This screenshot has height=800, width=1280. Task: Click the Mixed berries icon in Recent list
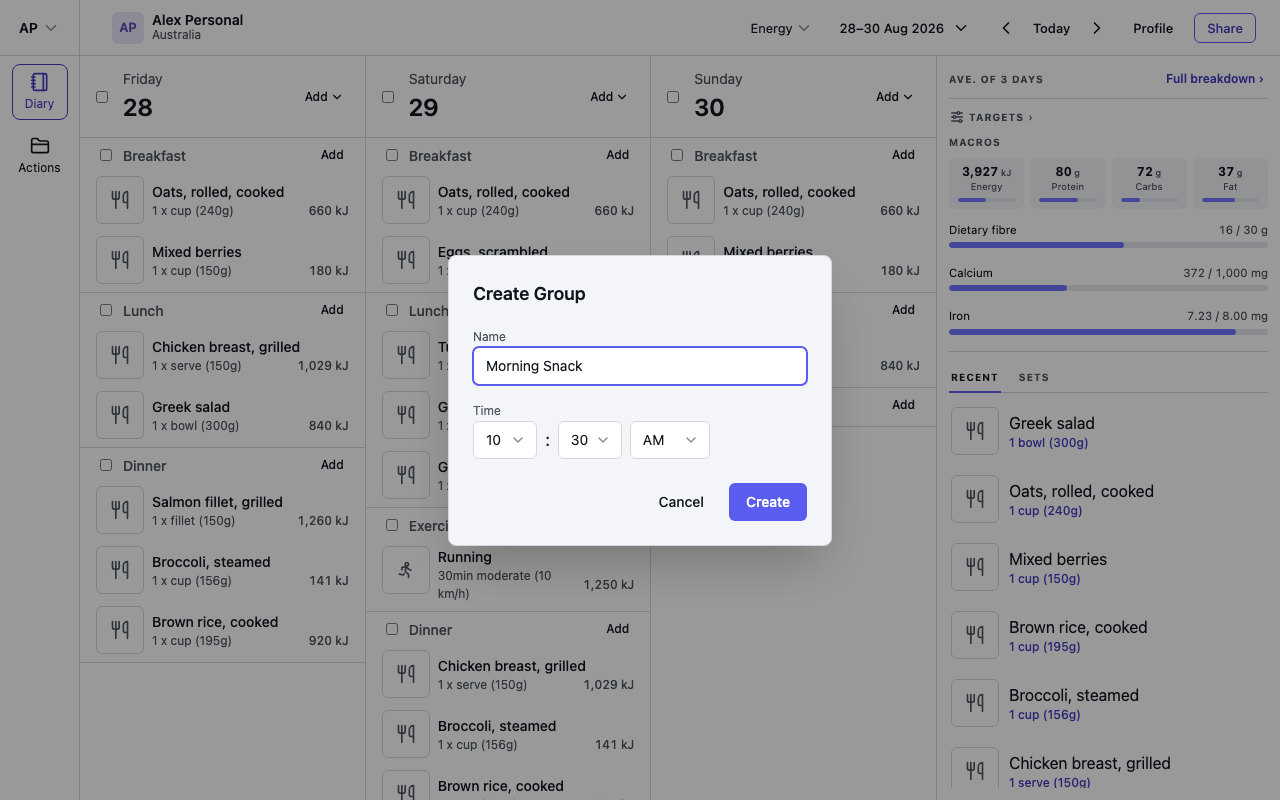click(975, 567)
